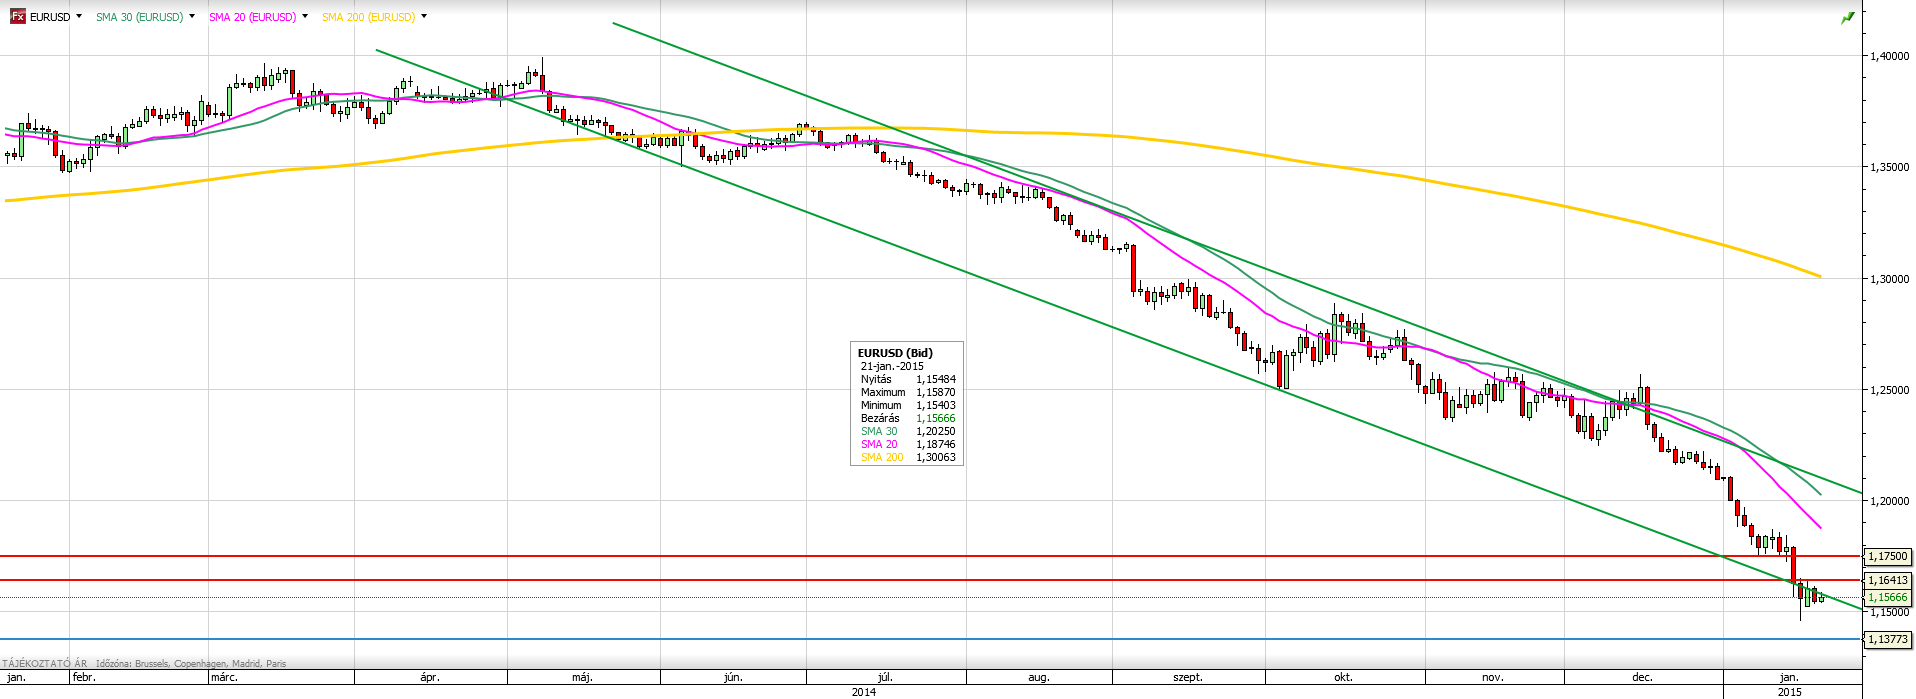Click the júl. month label
The image size is (1916, 699).
tap(884, 677)
